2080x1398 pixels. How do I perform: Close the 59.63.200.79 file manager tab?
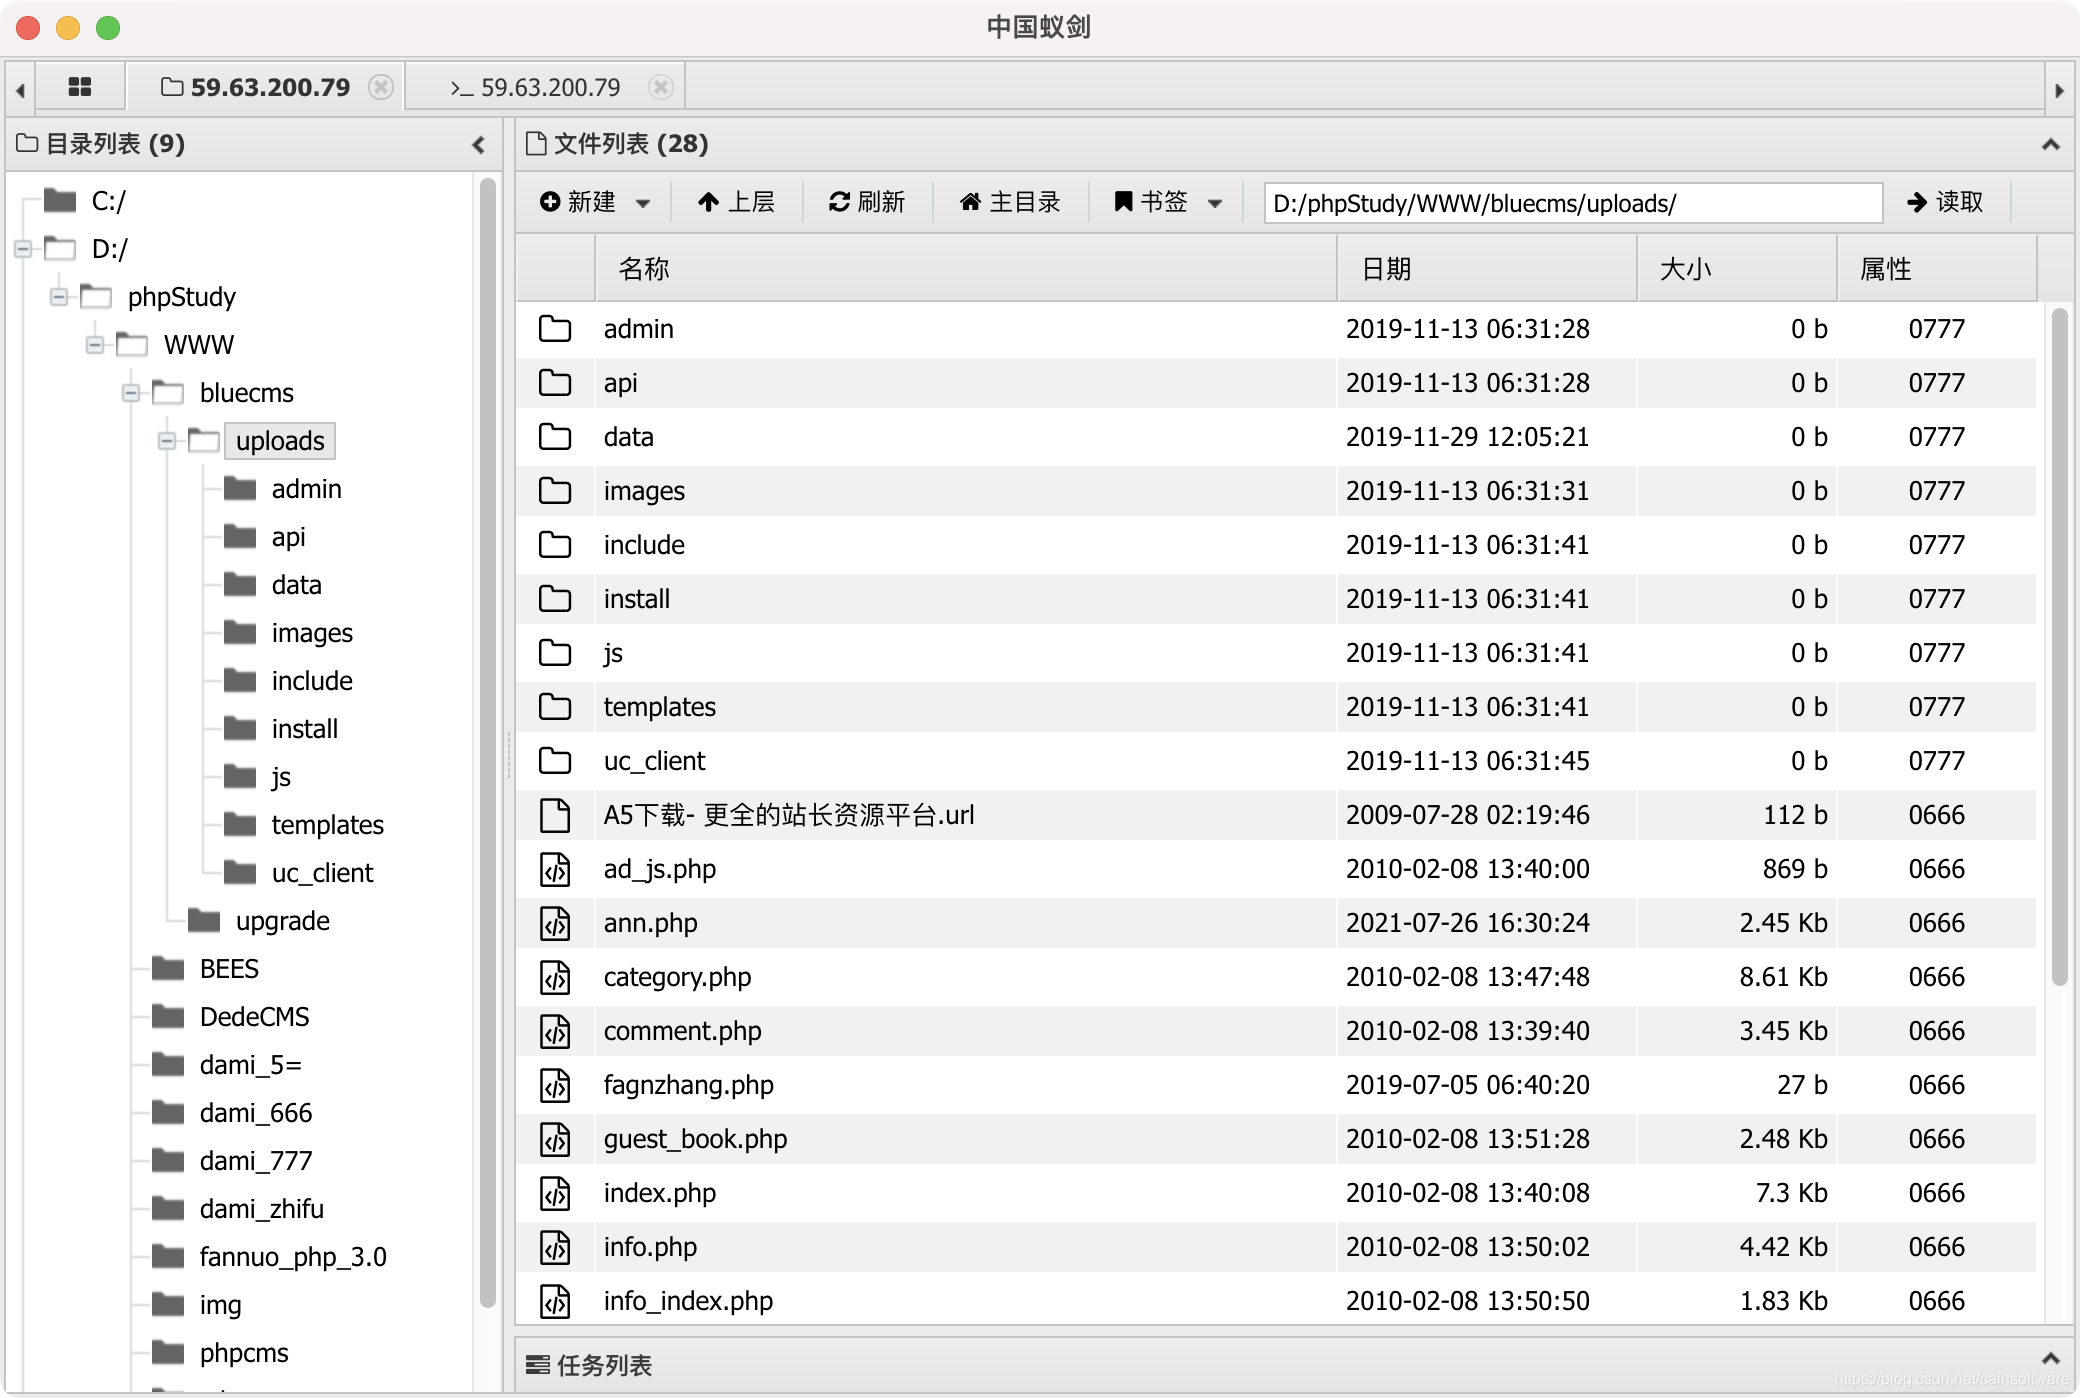tap(381, 88)
